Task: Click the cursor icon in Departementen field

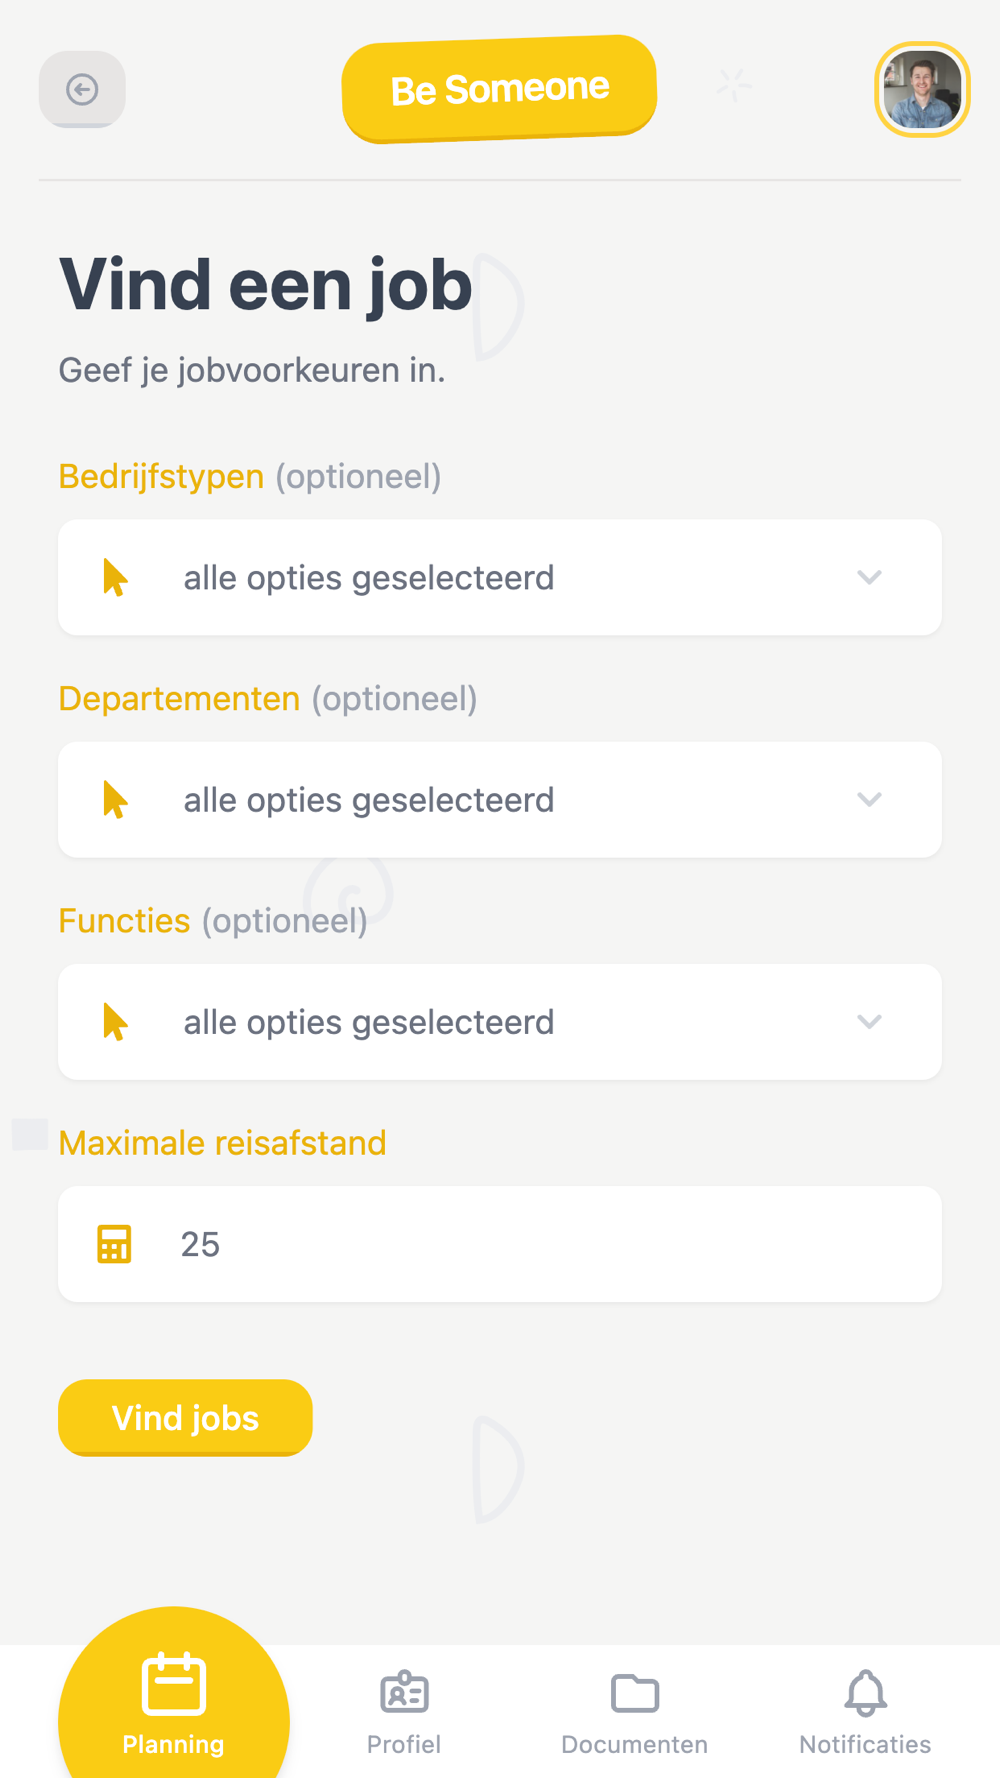Action: (x=115, y=800)
